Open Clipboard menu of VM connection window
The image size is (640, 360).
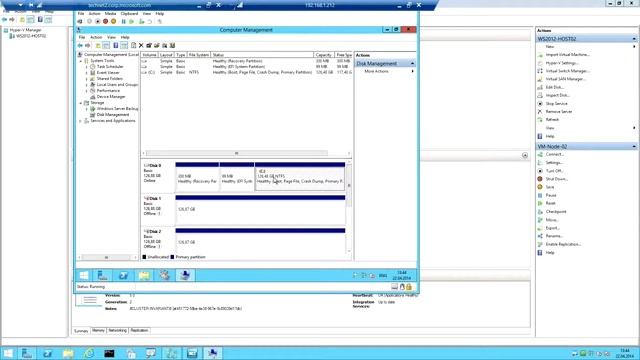[x=129, y=13]
